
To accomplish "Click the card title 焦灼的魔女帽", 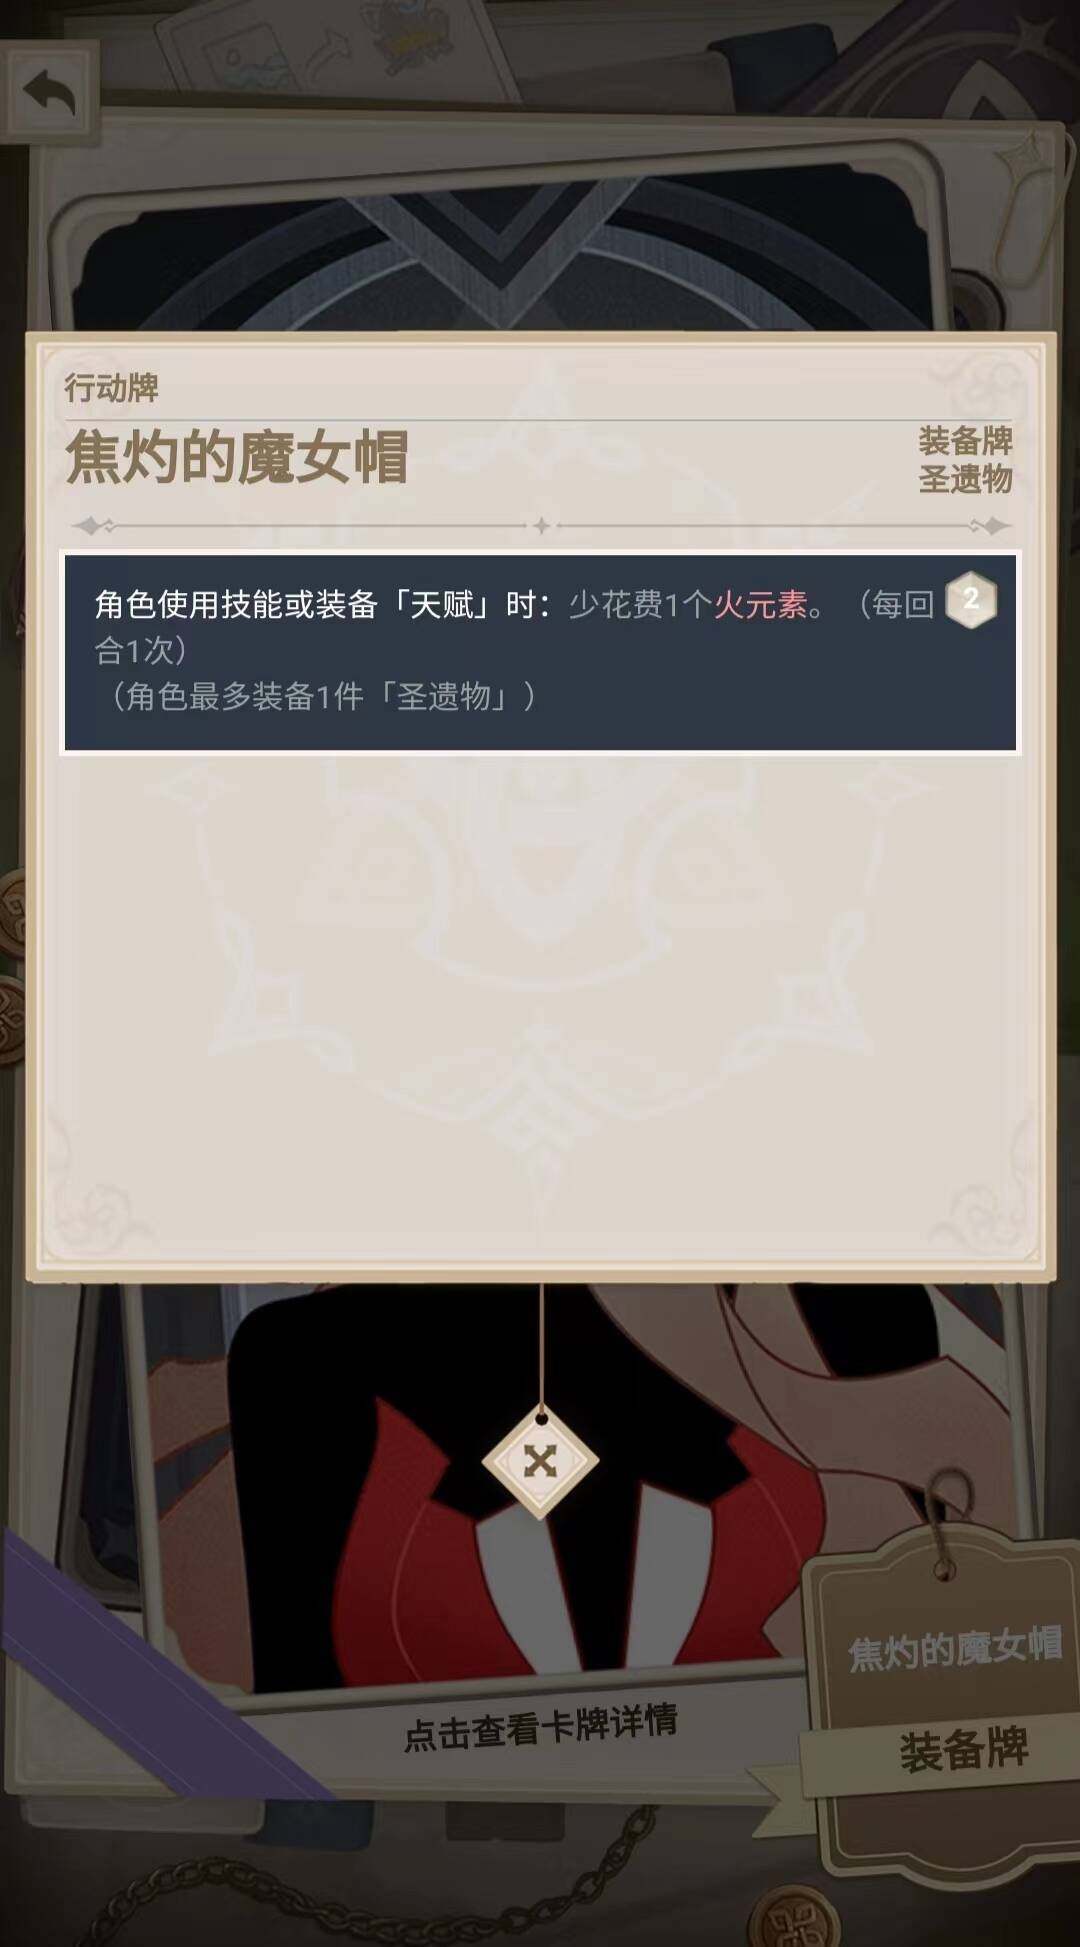I will pos(237,458).
